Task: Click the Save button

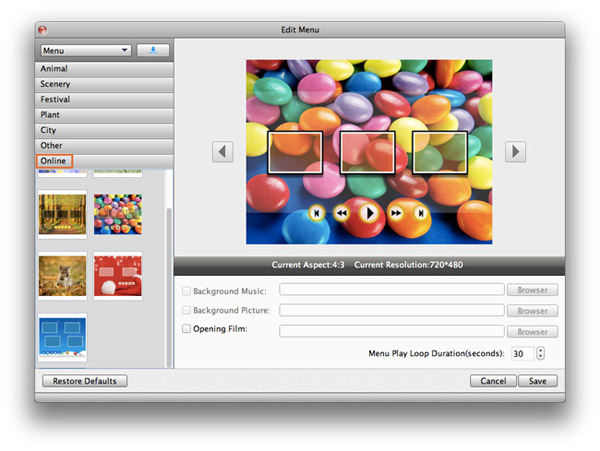Action: click(x=538, y=381)
